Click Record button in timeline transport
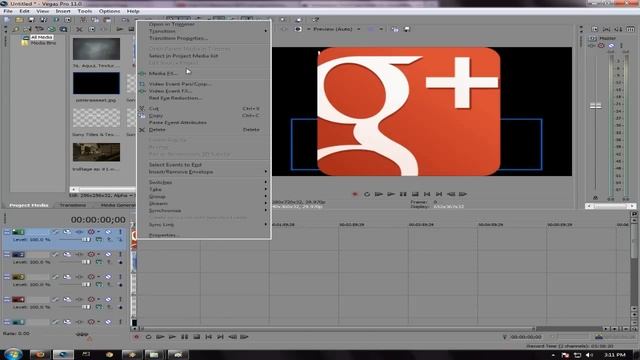This screenshot has height=360, width=640. tap(136, 337)
